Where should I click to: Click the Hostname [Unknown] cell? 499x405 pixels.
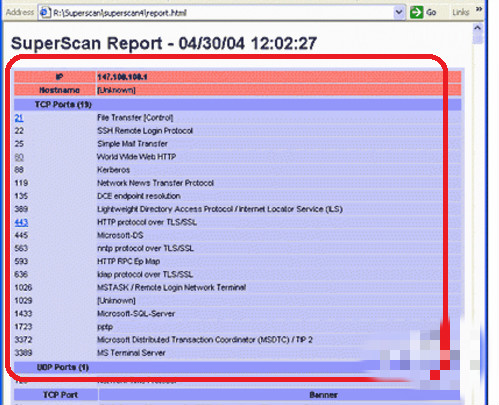coord(279,90)
